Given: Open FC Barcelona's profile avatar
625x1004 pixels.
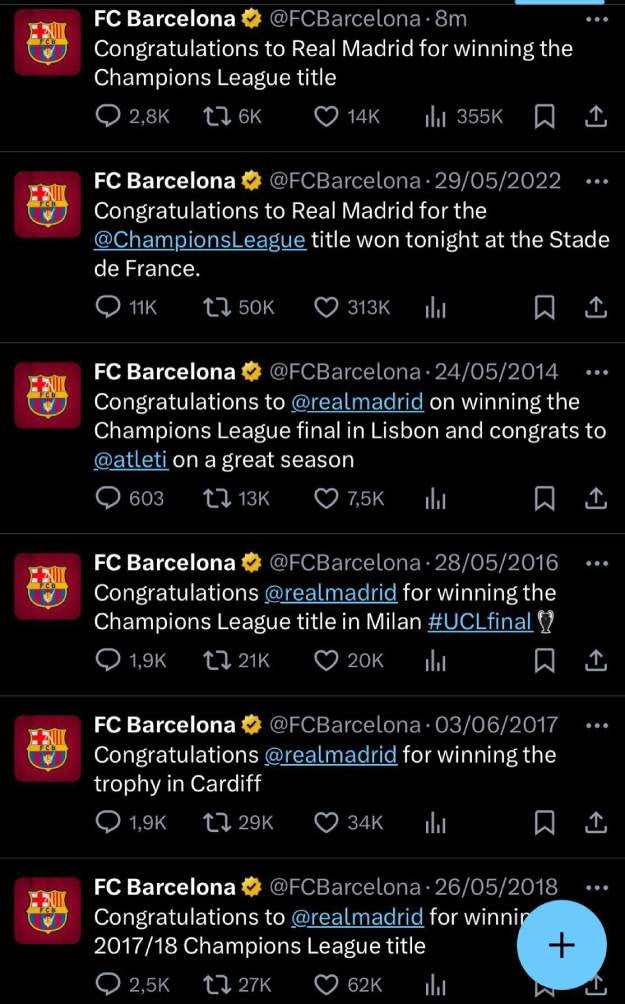Looking at the screenshot, I should tap(47, 42).
